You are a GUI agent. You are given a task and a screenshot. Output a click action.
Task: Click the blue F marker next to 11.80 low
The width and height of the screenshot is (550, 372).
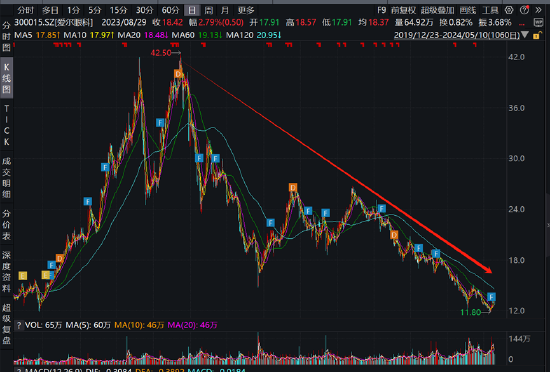pyautogui.click(x=491, y=297)
